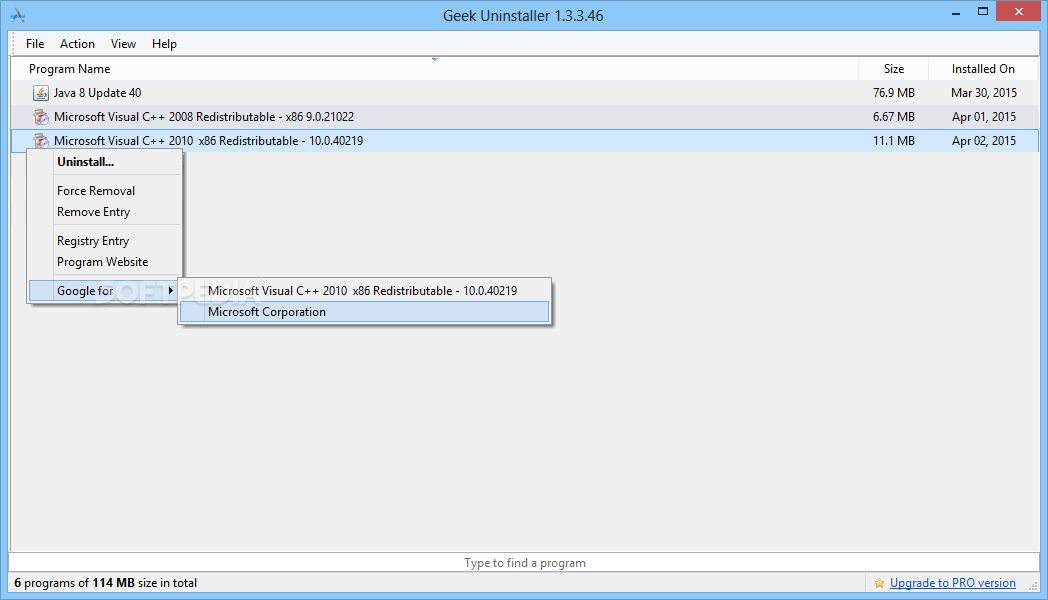Screen dimensions: 1048x600
Task: Click the Mar 30, 2015 install date
Action: point(984,93)
